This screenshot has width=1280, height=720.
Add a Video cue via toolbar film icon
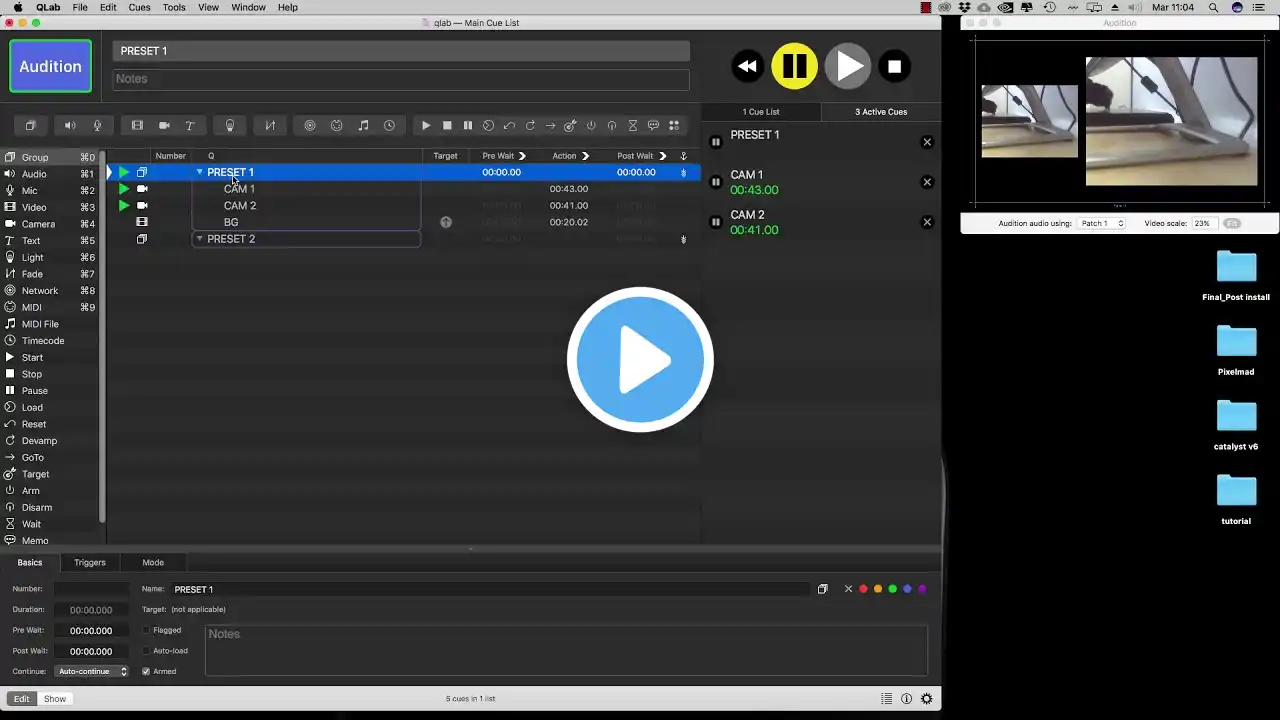[x=137, y=125]
